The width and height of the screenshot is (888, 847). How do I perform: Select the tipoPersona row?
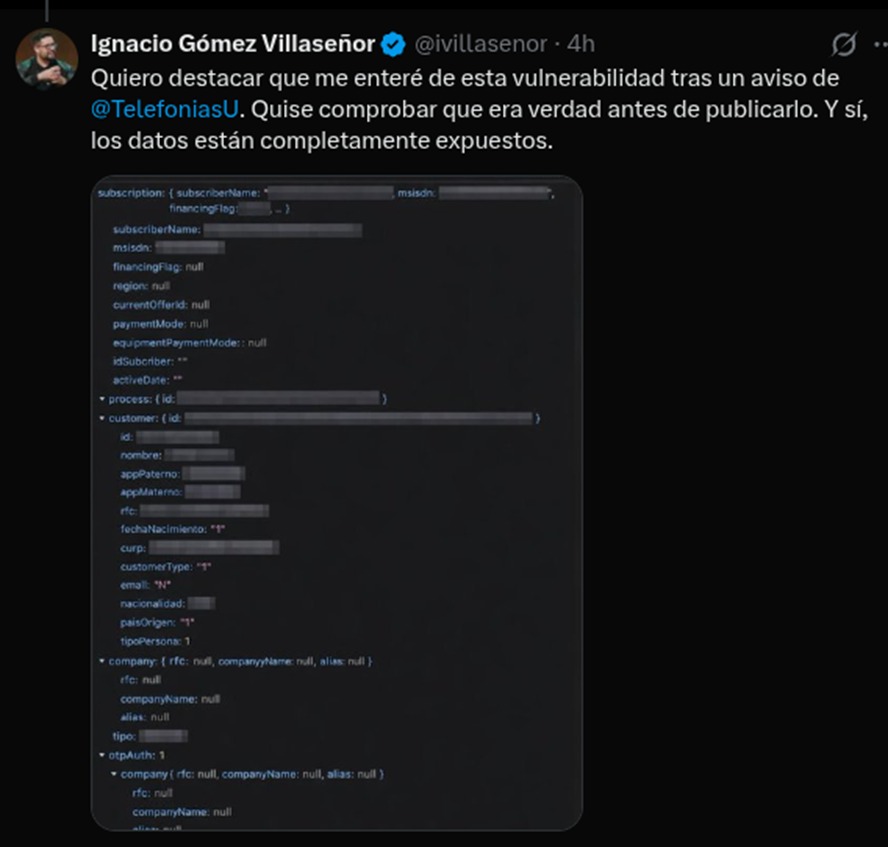coord(155,641)
